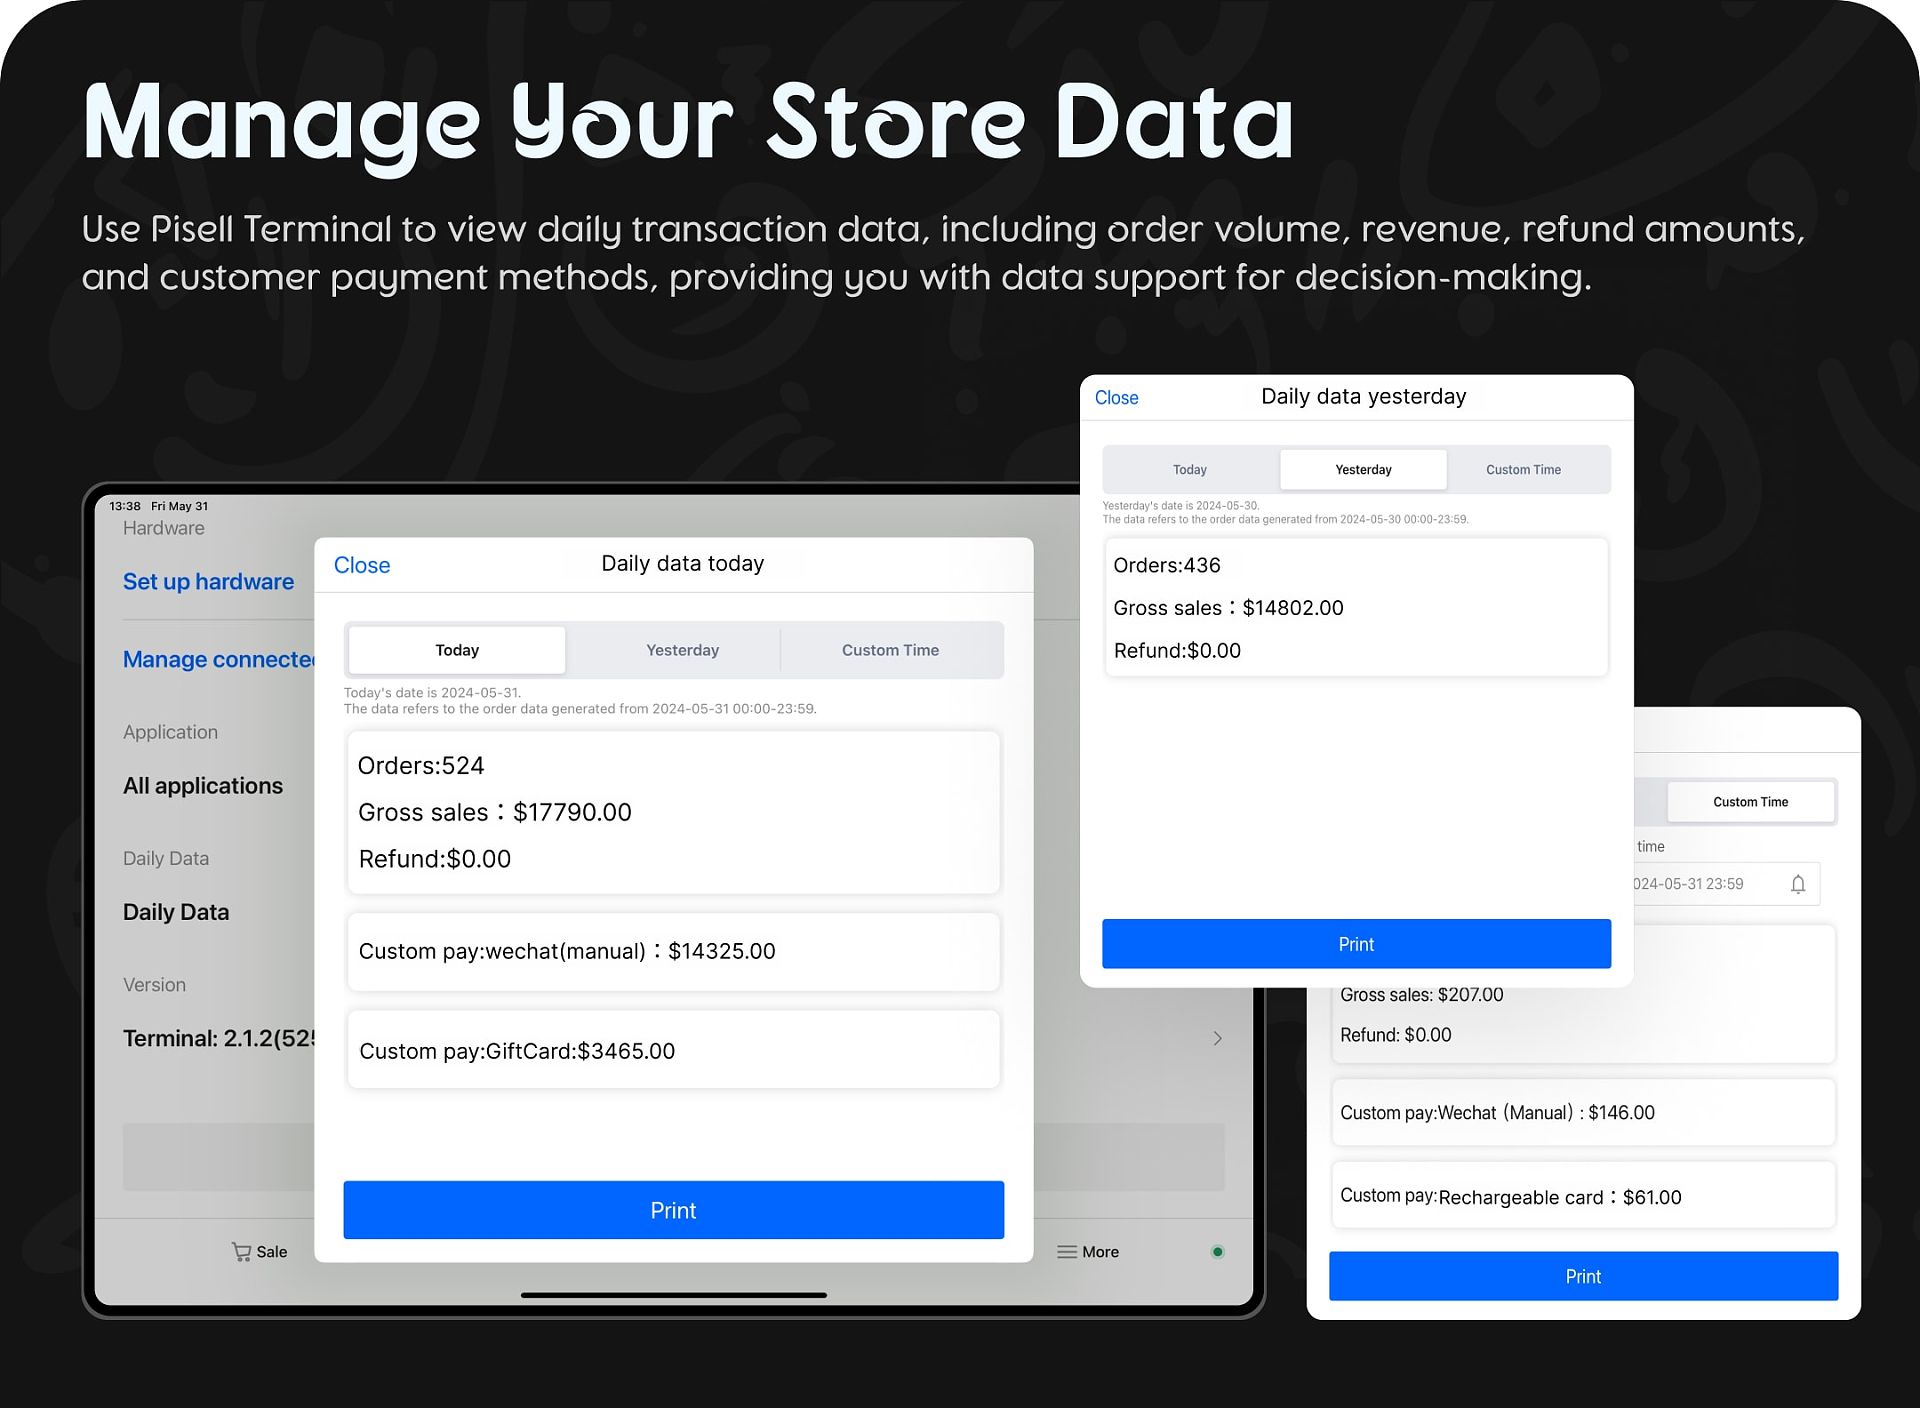1920x1408 pixels.
Task: Click the Daily data yesterday window title
Action: [x=1363, y=397]
